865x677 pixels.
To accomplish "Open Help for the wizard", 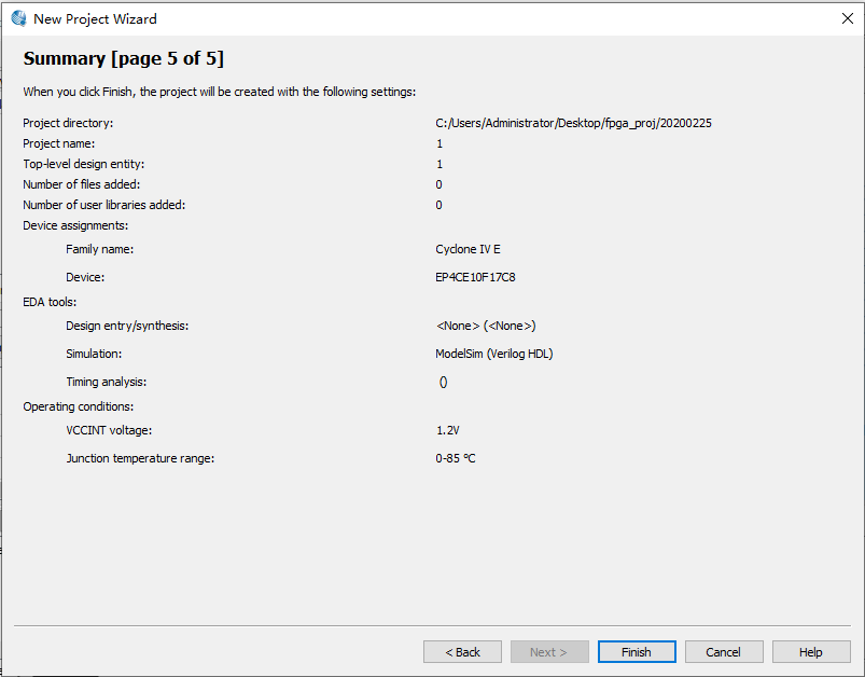I will (810, 652).
